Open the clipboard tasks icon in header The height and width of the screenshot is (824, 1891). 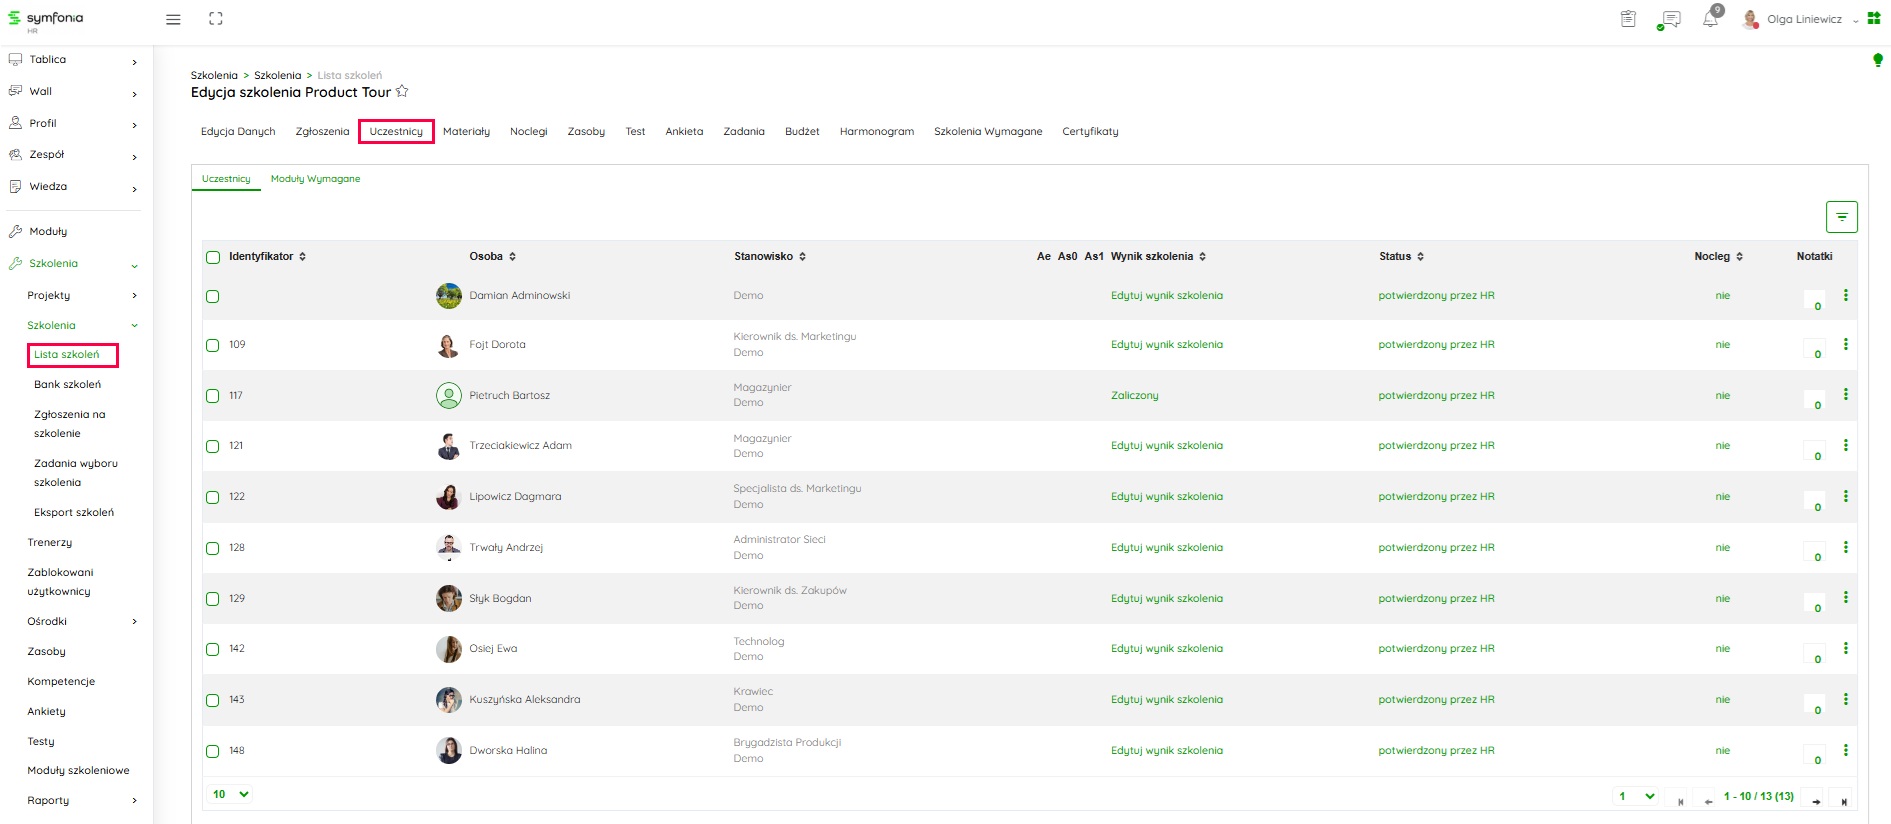(1628, 19)
